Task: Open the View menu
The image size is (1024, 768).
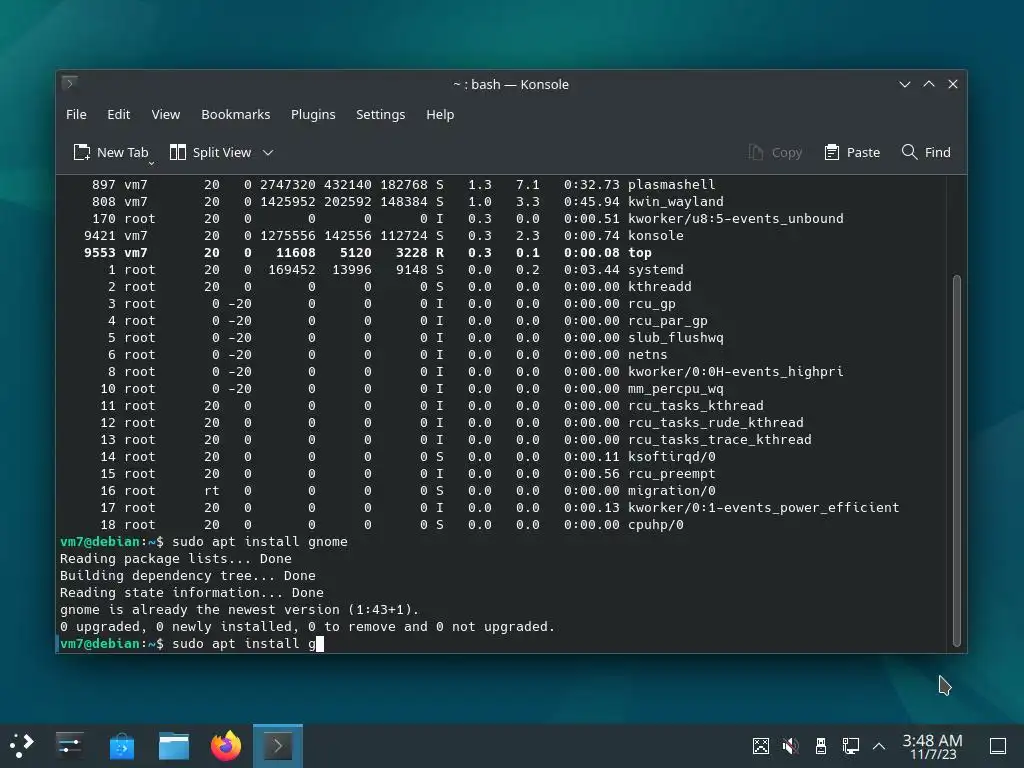Action: click(165, 114)
